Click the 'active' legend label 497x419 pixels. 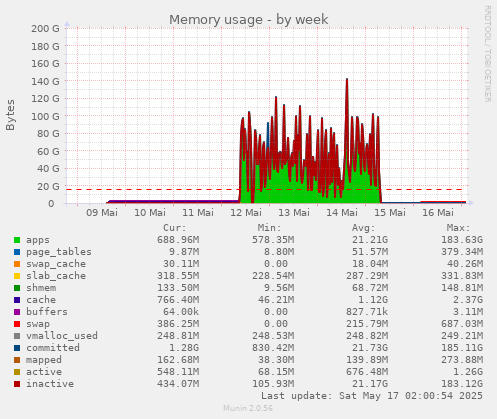coord(44,372)
